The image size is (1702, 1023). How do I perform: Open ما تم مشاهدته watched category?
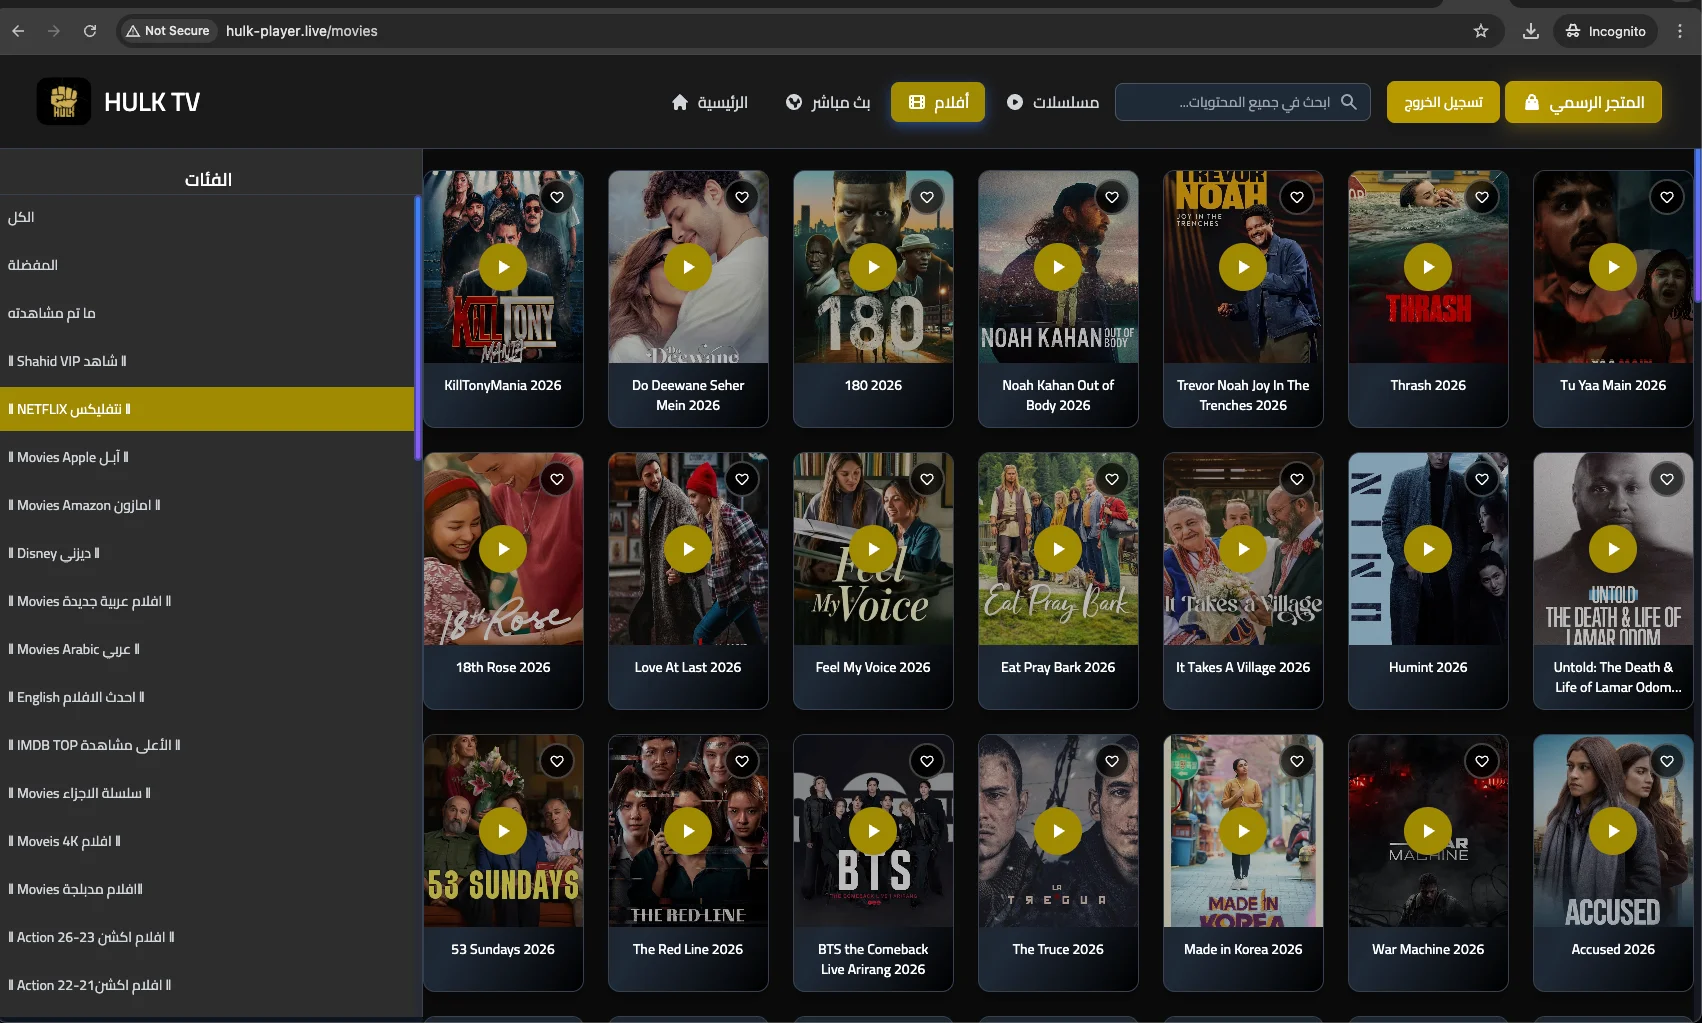pos(207,313)
